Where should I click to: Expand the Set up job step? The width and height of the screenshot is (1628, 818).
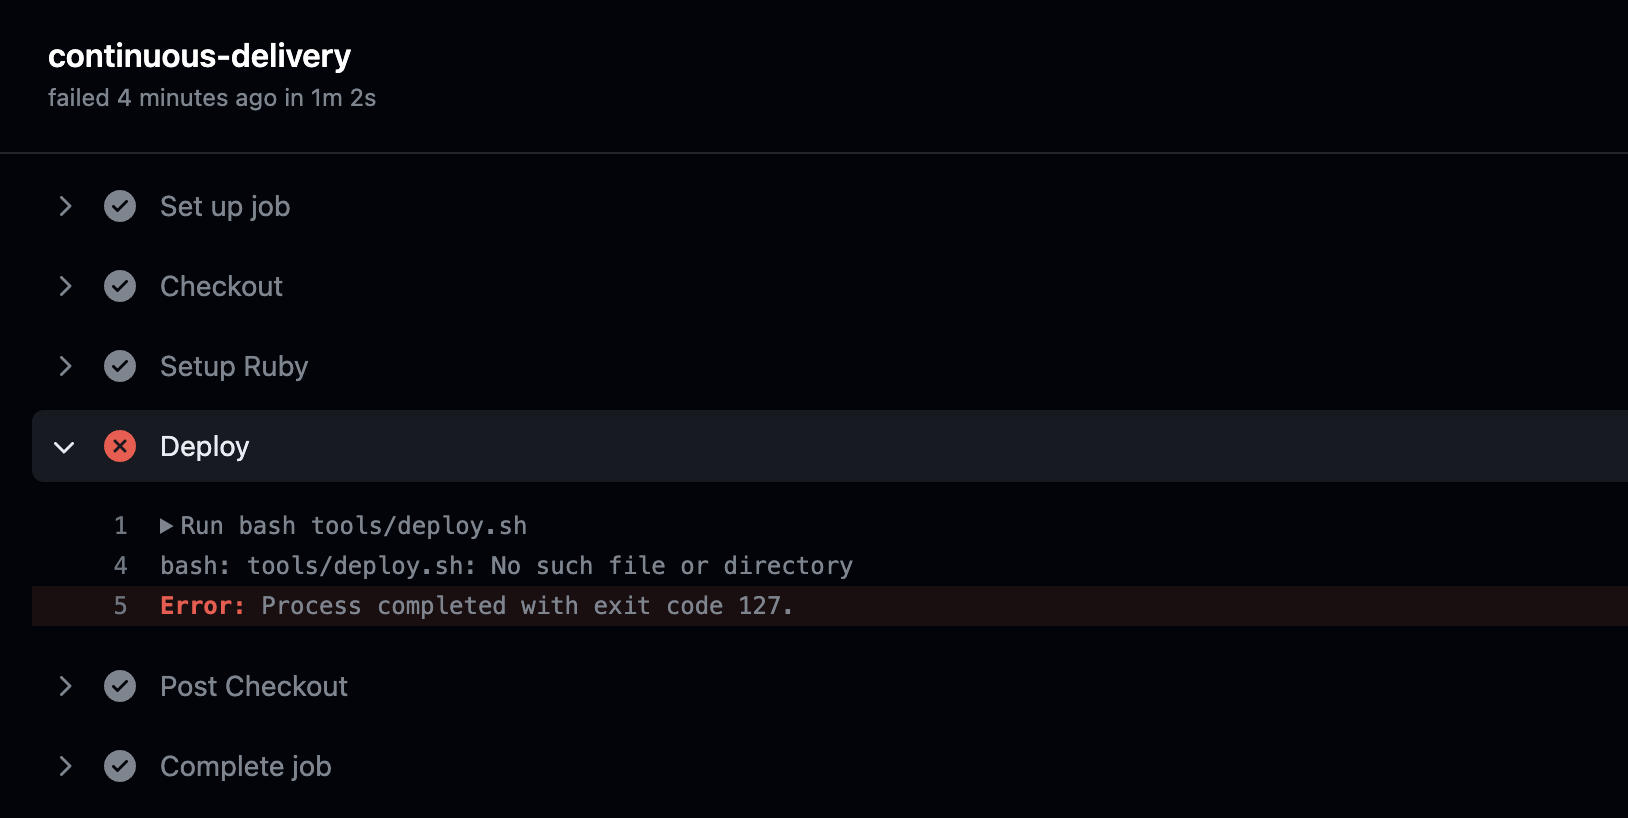click(x=65, y=206)
